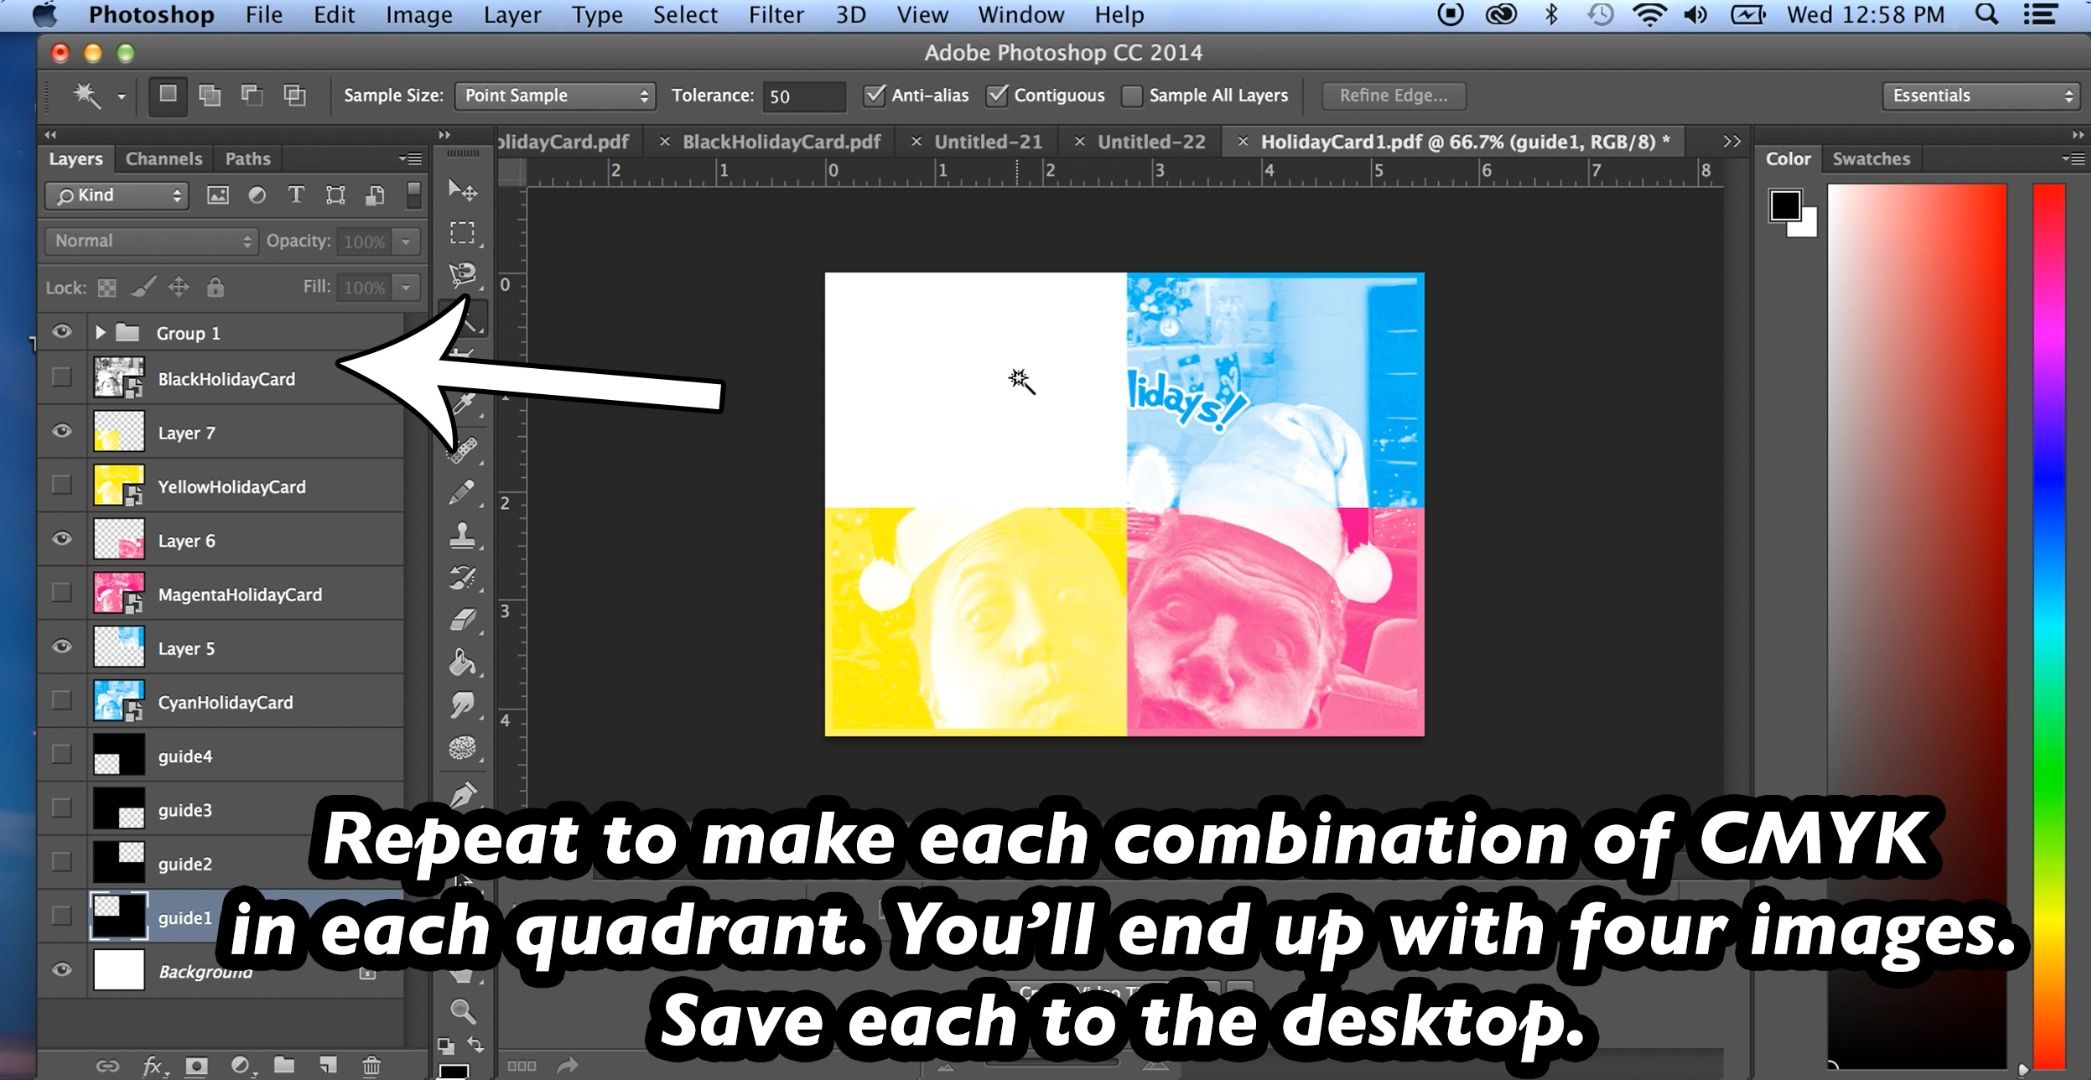Delete layer with trash icon
The width and height of the screenshot is (2091, 1080).
371,1066
